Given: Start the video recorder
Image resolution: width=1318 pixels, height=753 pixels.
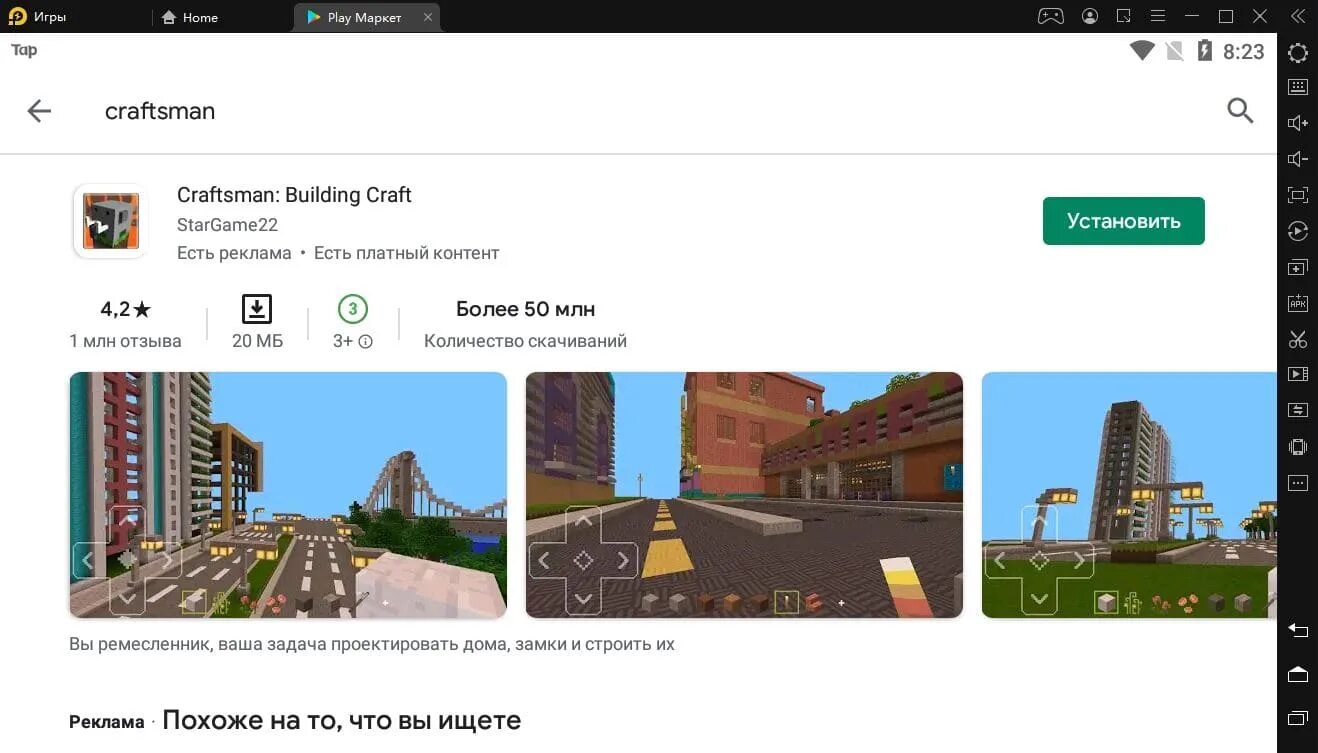Looking at the screenshot, I should click(1297, 374).
